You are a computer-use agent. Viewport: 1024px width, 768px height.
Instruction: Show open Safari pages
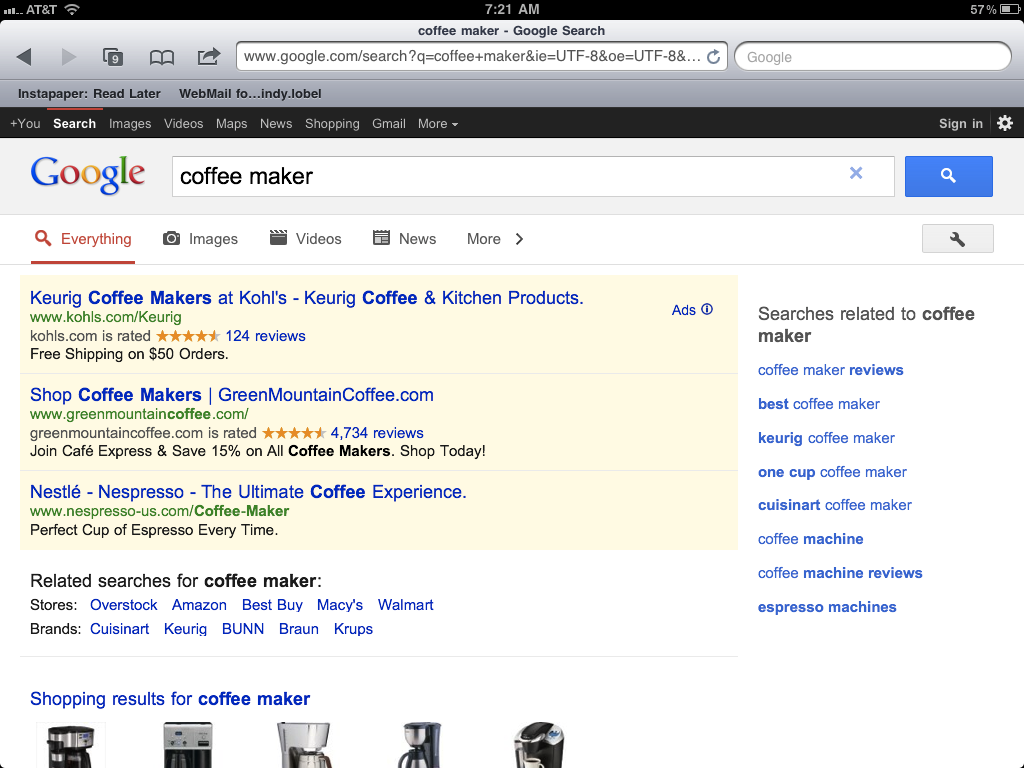[x=113, y=58]
